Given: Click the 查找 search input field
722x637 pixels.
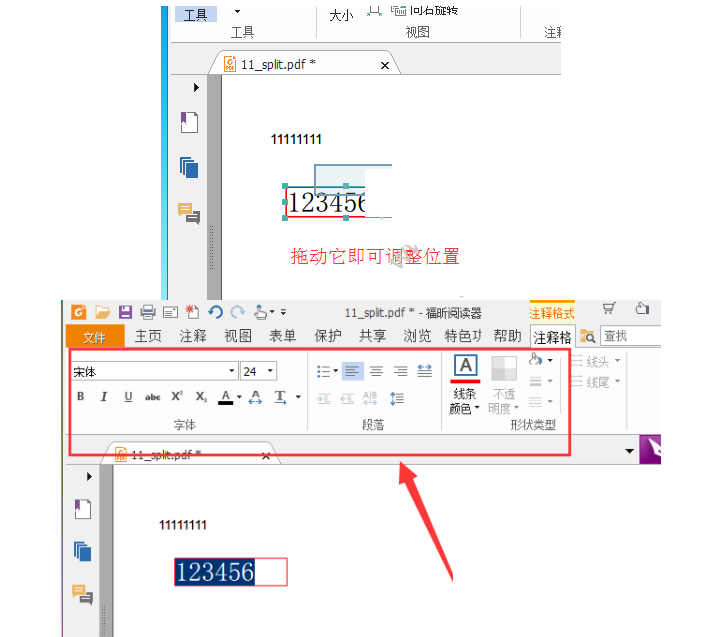Looking at the screenshot, I should click(628, 336).
